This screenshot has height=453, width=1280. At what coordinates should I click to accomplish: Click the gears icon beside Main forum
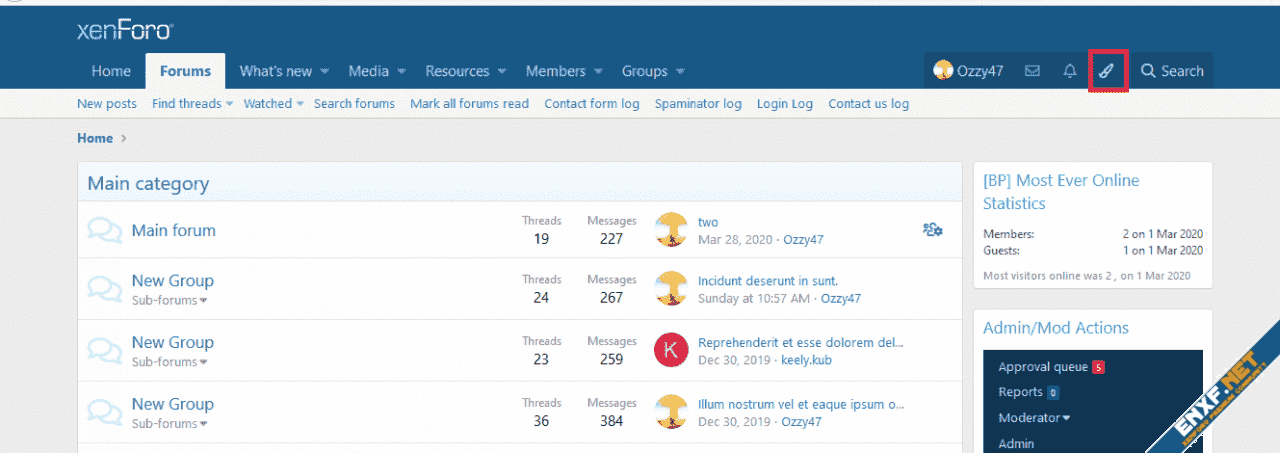[x=932, y=230]
